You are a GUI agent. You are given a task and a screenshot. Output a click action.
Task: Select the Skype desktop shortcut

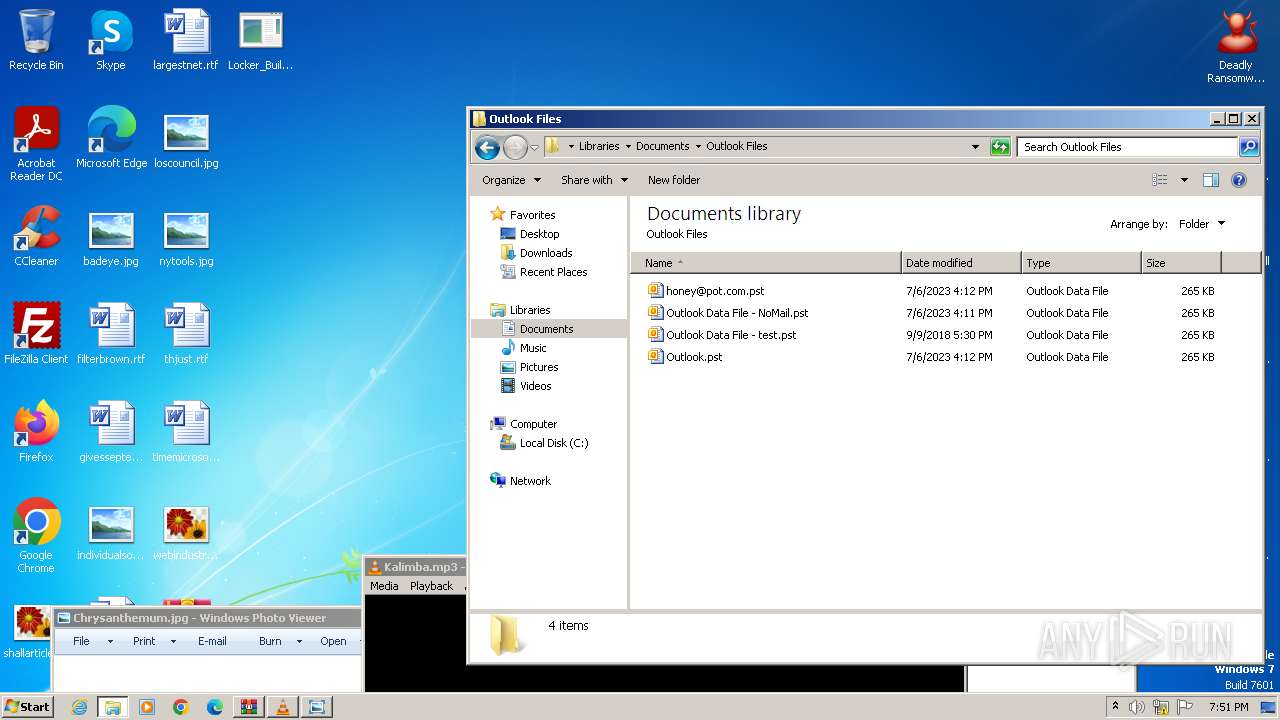pyautogui.click(x=111, y=41)
